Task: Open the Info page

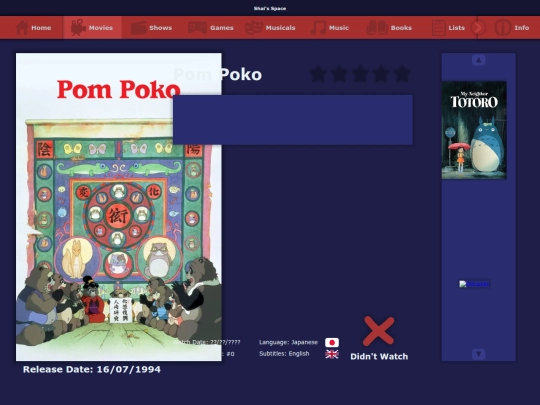Action: (512, 28)
